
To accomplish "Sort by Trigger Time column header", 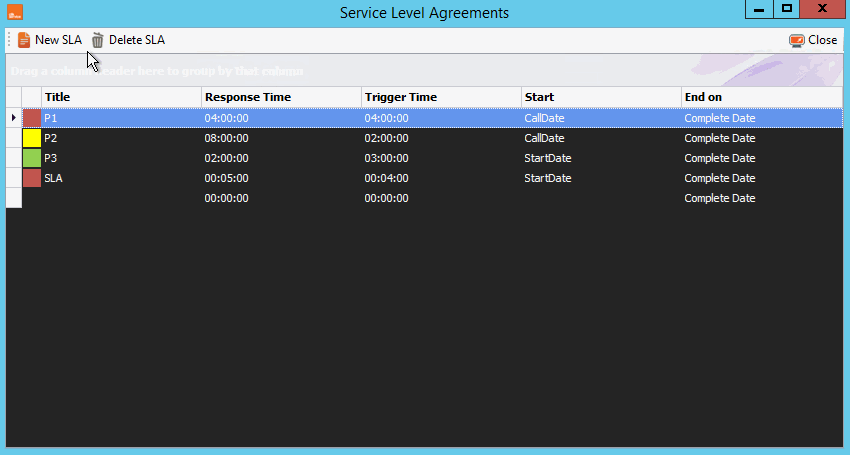I will (441, 97).
